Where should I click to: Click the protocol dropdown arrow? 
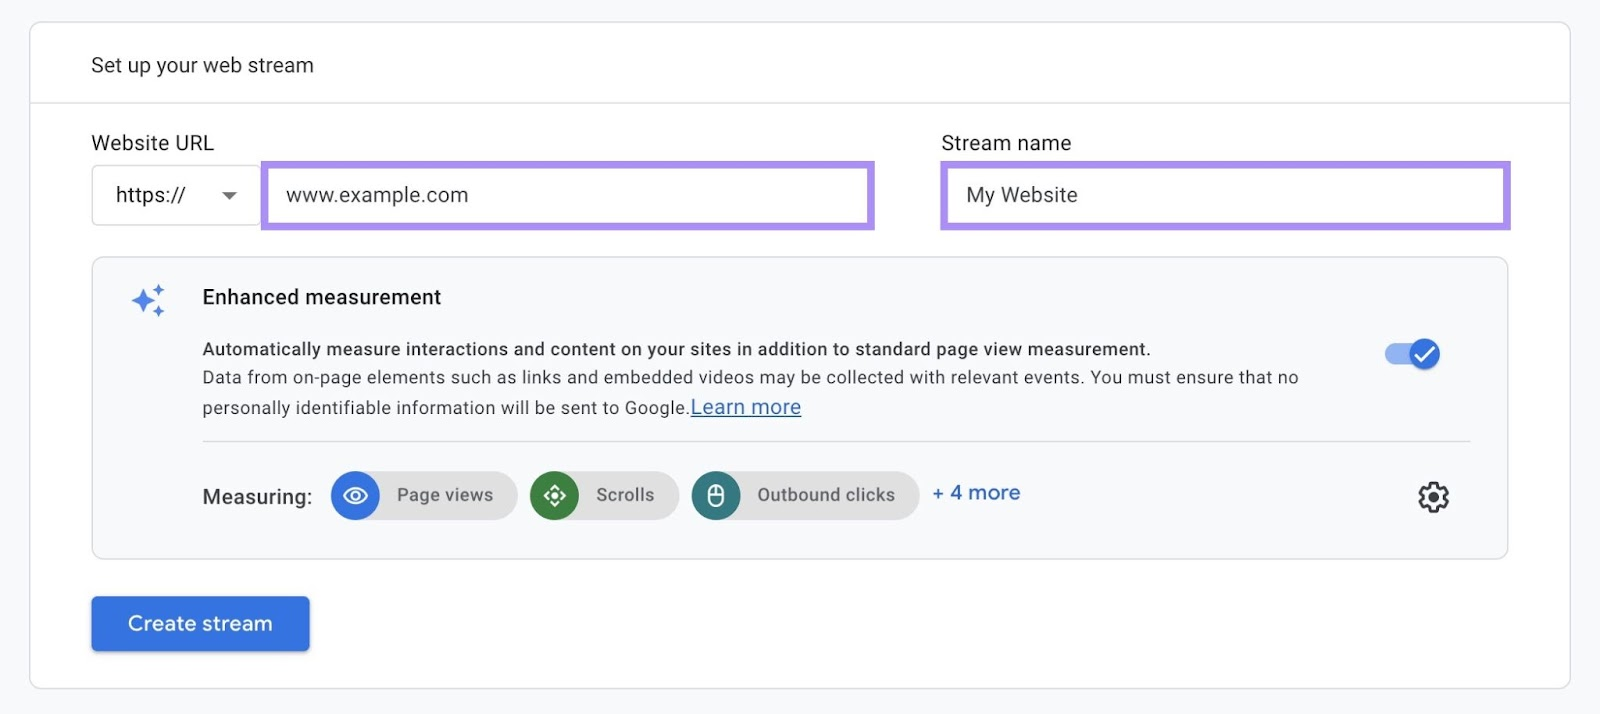(x=229, y=196)
